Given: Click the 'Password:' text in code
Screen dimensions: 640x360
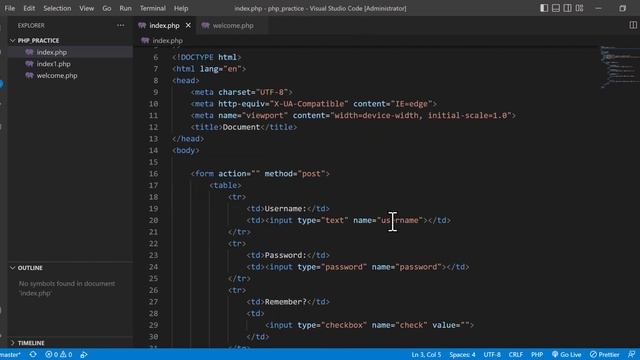Looking at the screenshot, I should pyautogui.click(x=285, y=255).
